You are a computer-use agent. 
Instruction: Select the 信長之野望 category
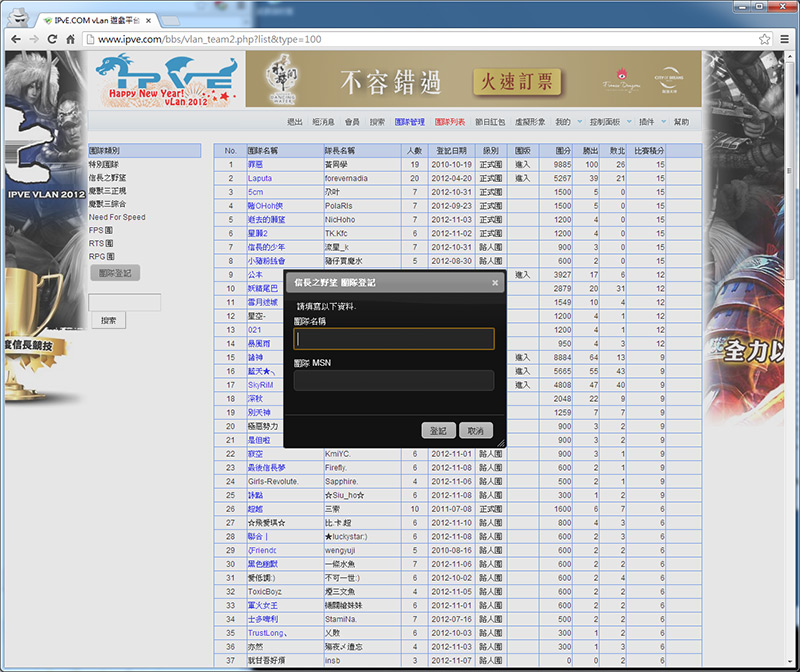[x=107, y=178]
